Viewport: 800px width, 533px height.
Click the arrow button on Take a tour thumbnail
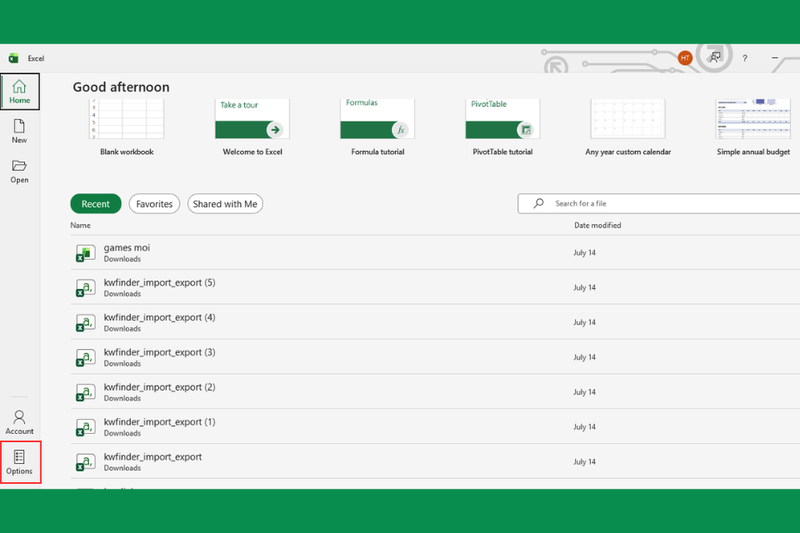click(275, 130)
